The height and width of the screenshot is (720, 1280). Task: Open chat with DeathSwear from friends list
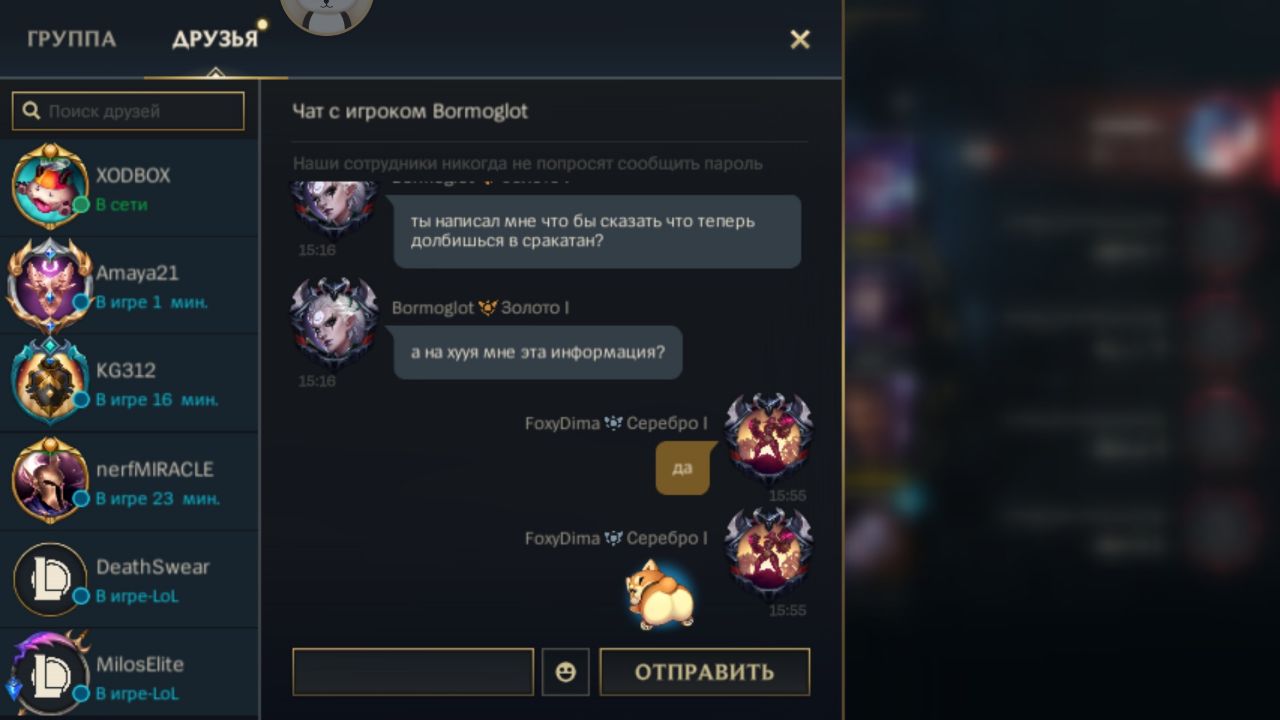(130, 580)
